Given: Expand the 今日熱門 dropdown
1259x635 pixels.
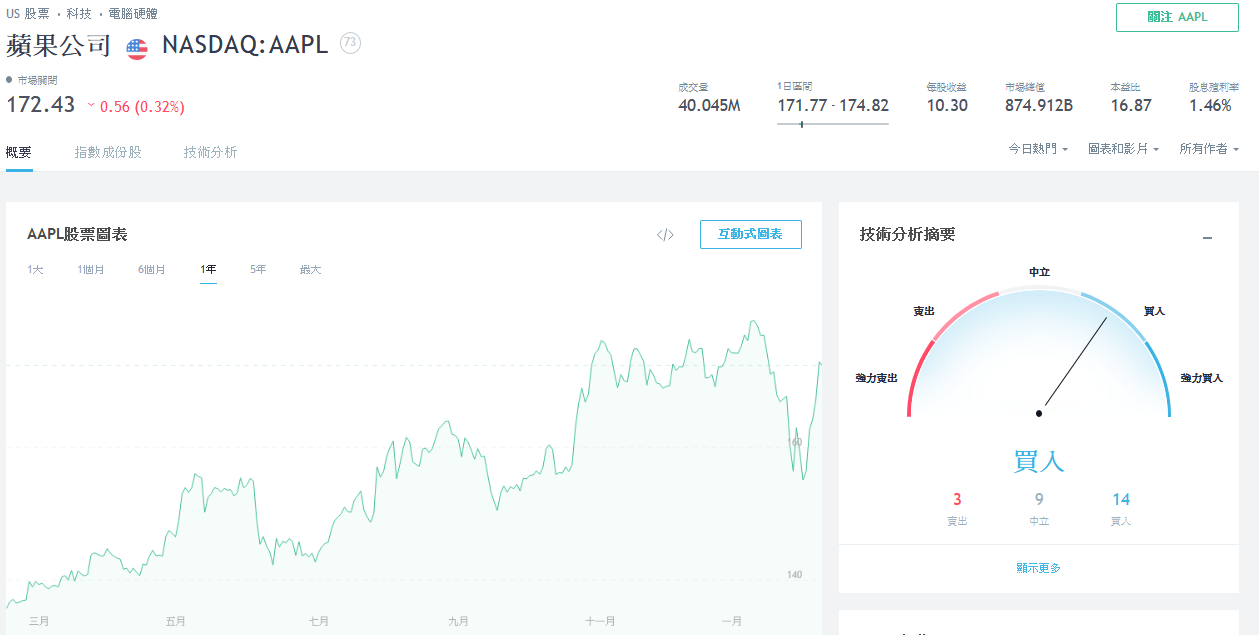Looking at the screenshot, I should (1038, 149).
